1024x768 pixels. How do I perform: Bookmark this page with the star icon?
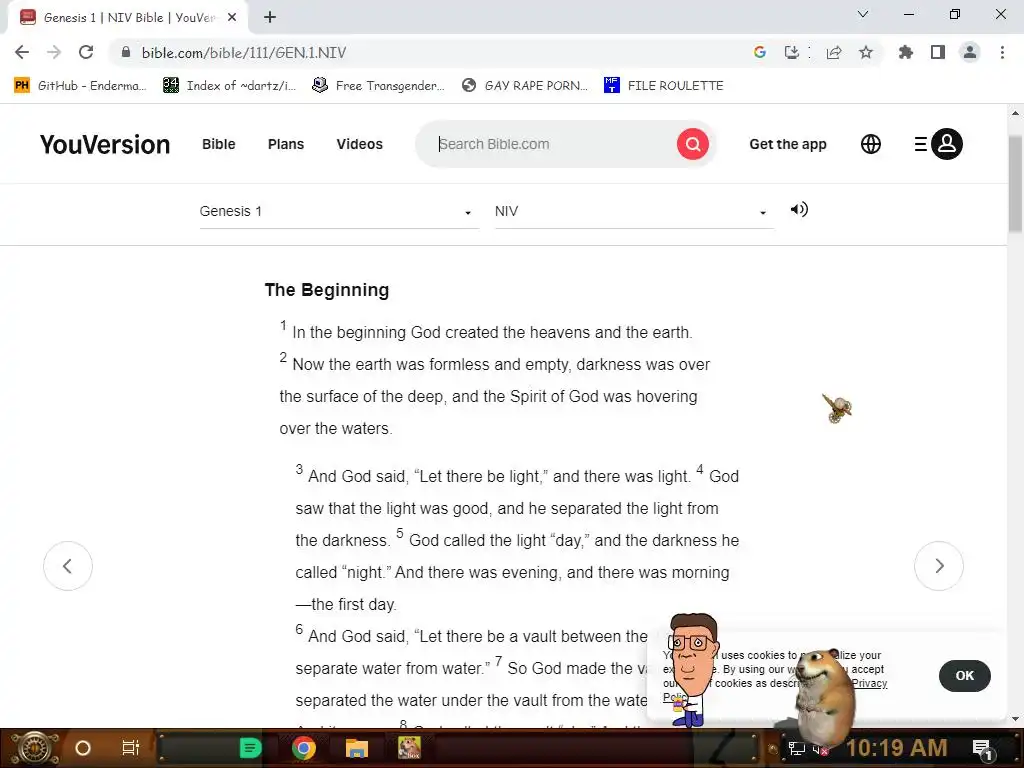pos(866,52)
